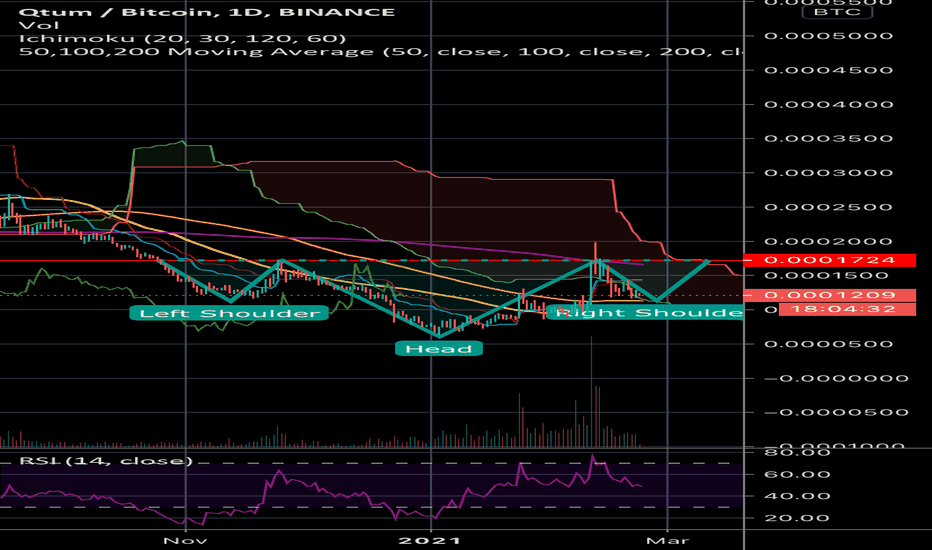The height and width of the screenshot is (550, 932).
Task: Select the Head annotation label
Action: [439, 349]
